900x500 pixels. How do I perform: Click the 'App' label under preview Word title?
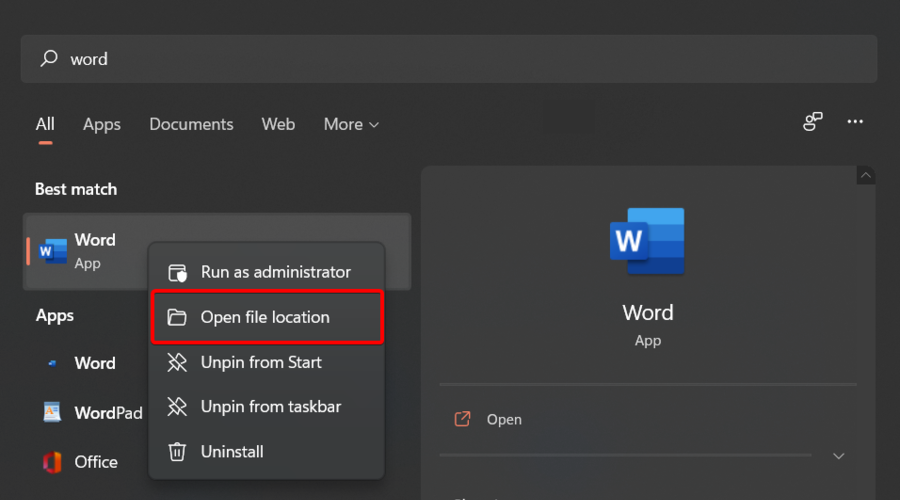(647, 340)
